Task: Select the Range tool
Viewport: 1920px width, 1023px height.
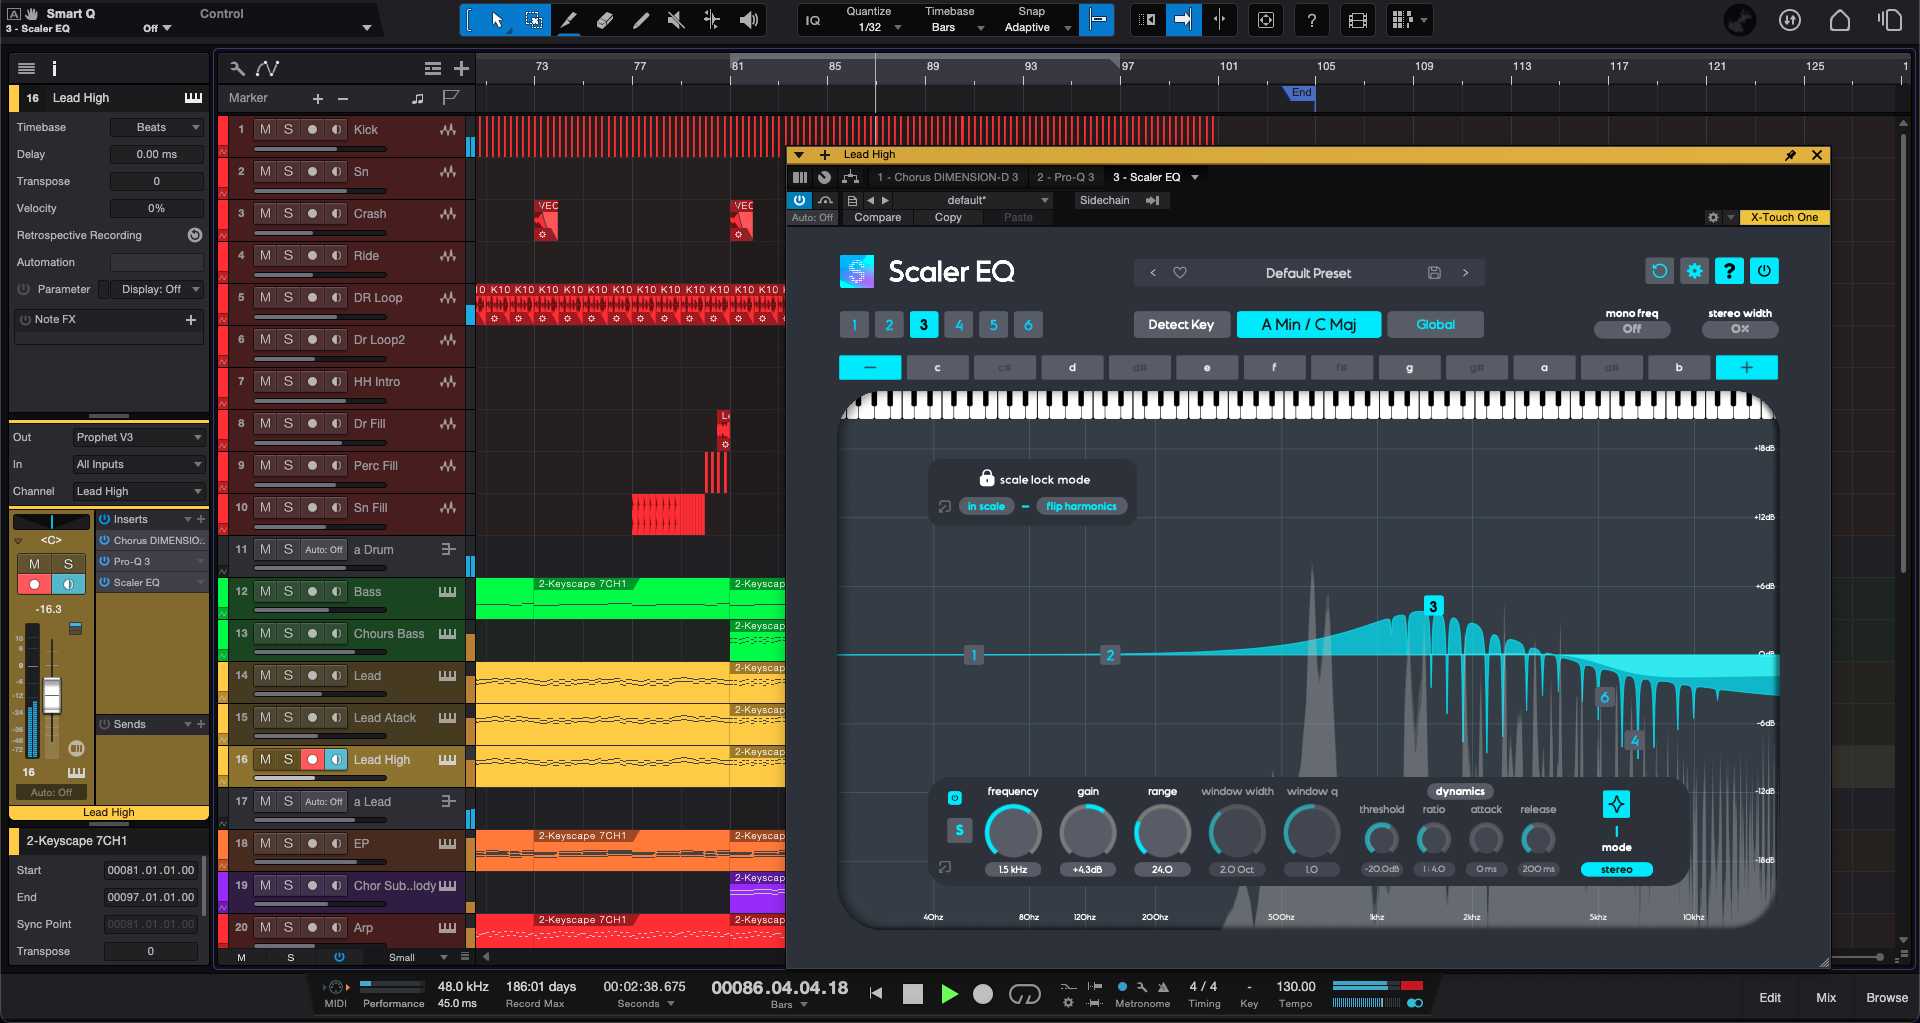Action: tap(534, 20)
